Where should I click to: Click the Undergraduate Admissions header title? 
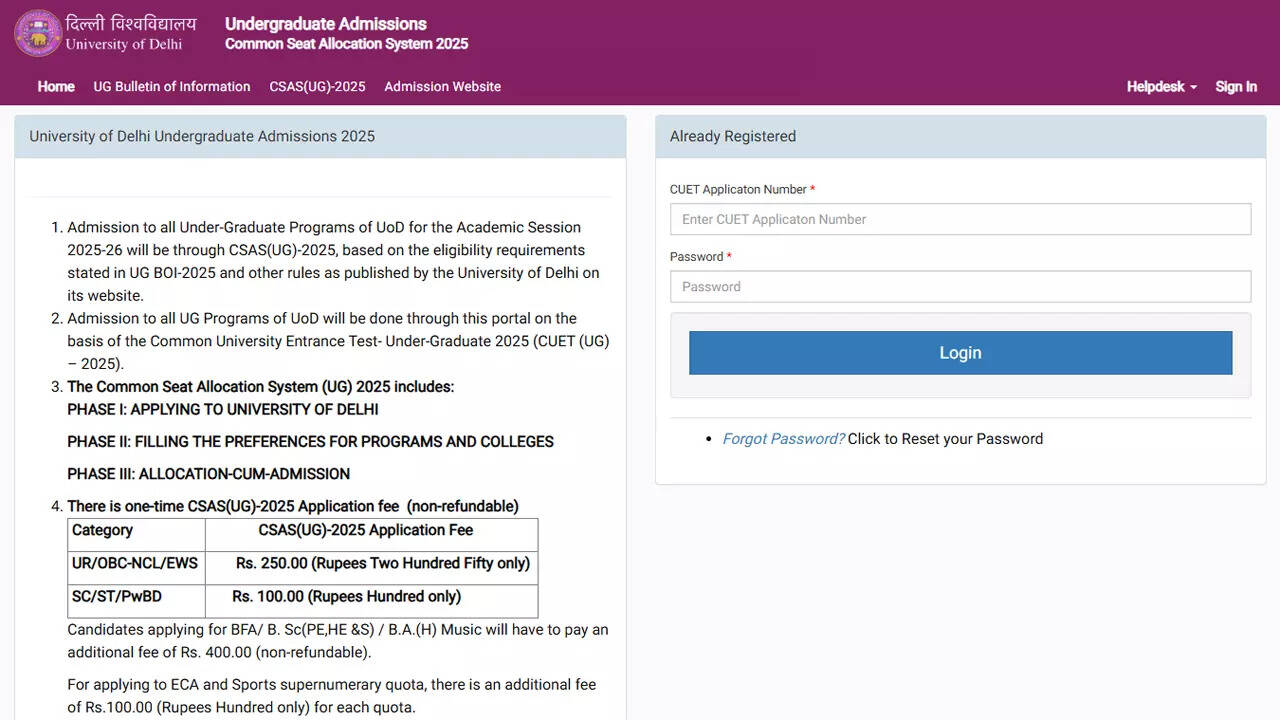click(326, 24)
